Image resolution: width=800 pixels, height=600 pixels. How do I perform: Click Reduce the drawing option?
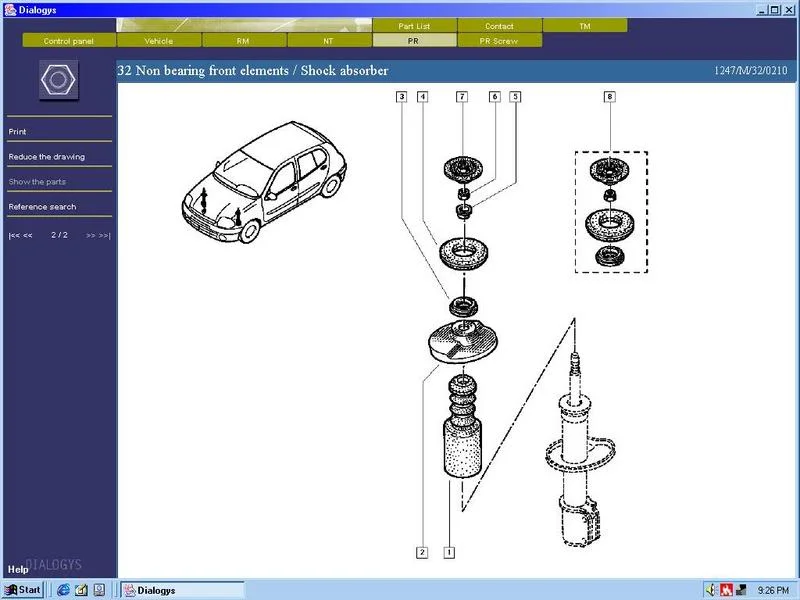tap(46, 157)
